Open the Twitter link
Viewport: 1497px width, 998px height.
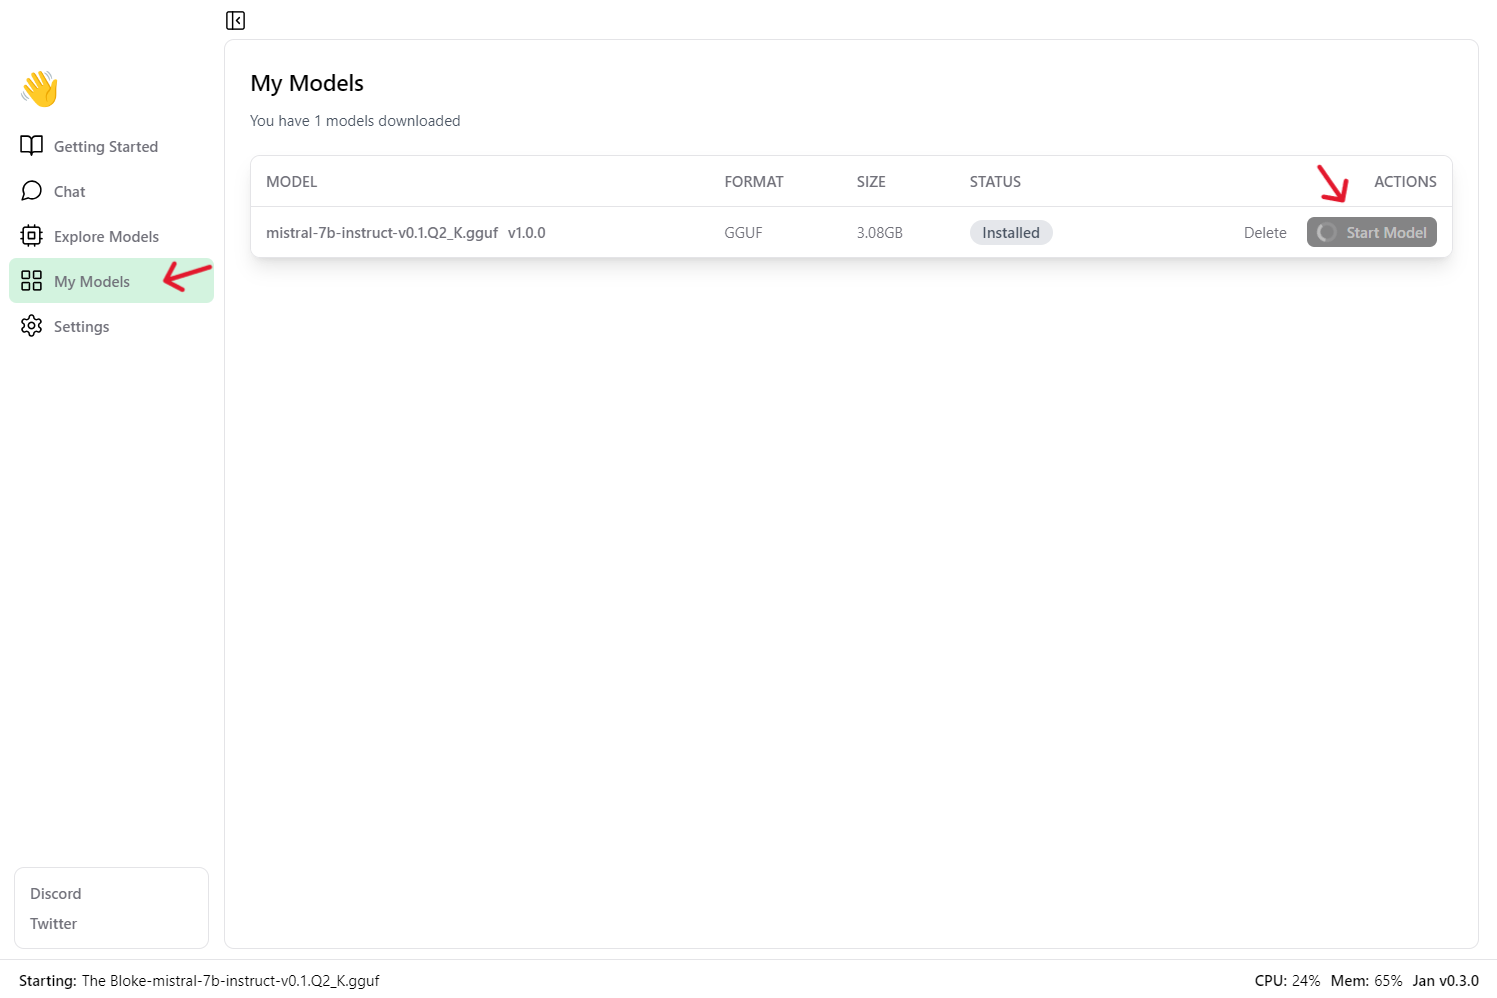(x=54, y=924)
